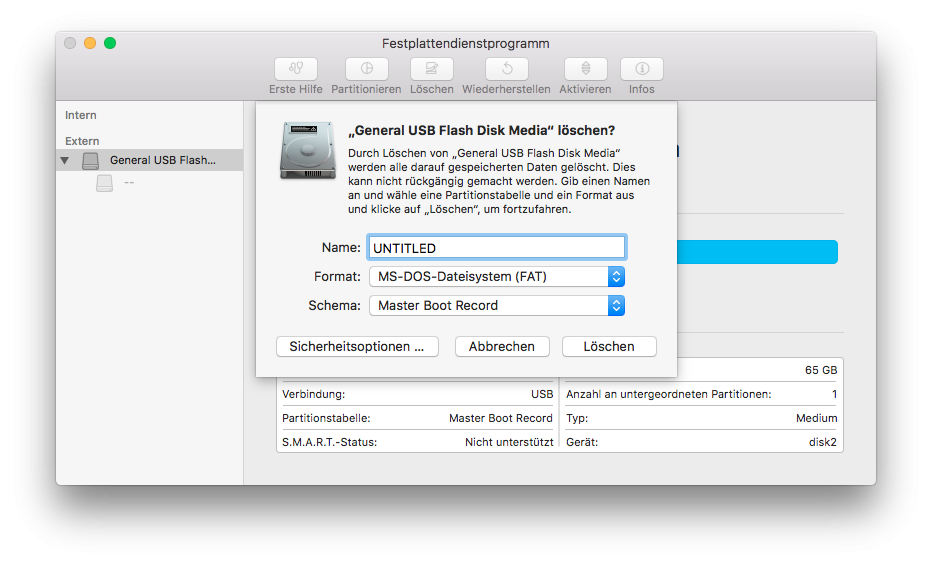Click the Name field containing UNTITLED

point(497,248)
